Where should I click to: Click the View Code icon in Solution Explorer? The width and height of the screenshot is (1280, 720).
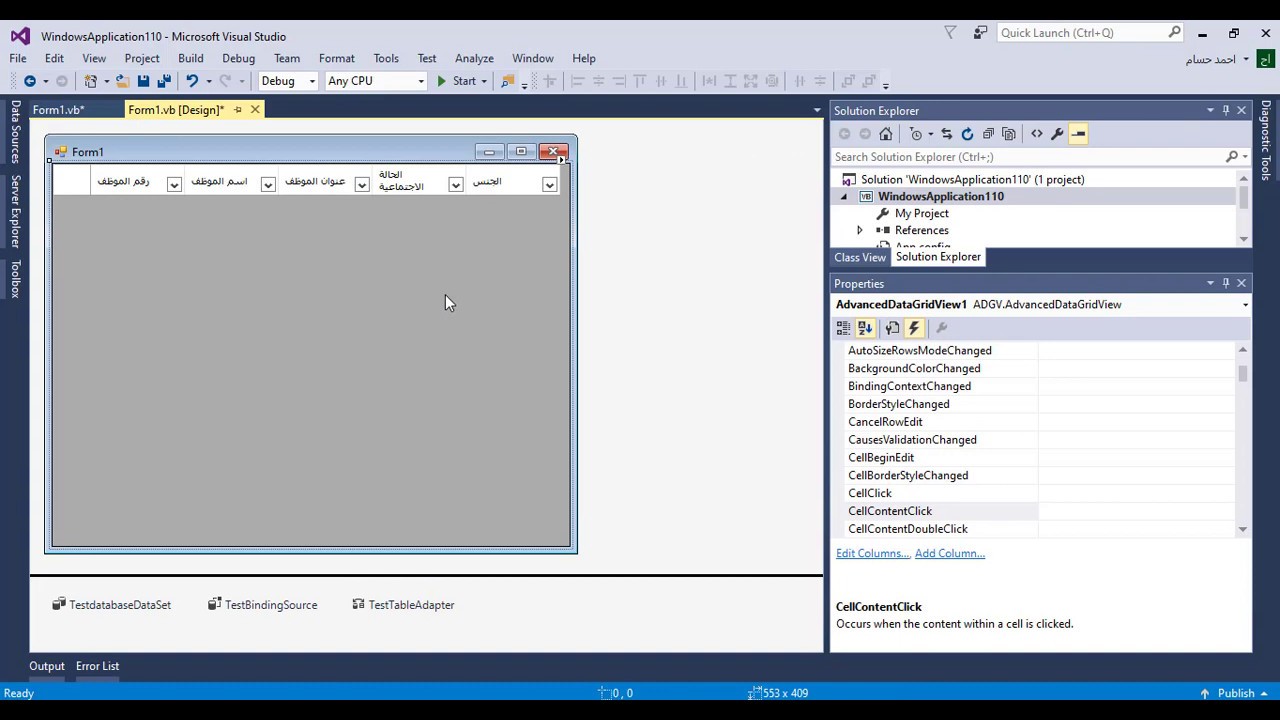click(1036, 134)
